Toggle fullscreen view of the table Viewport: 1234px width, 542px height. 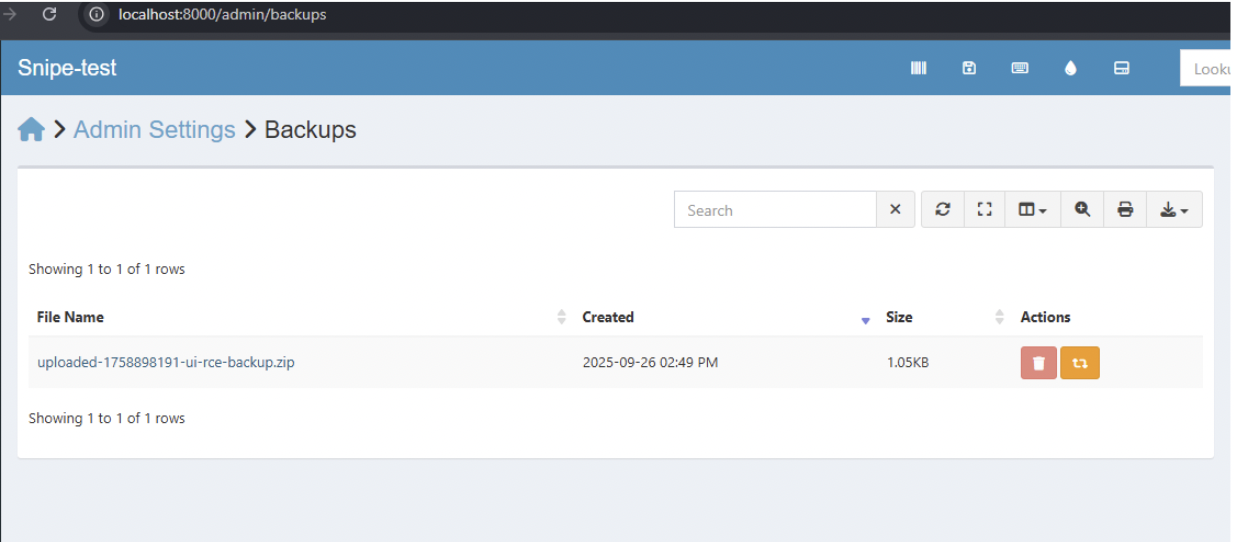point(984,210)
